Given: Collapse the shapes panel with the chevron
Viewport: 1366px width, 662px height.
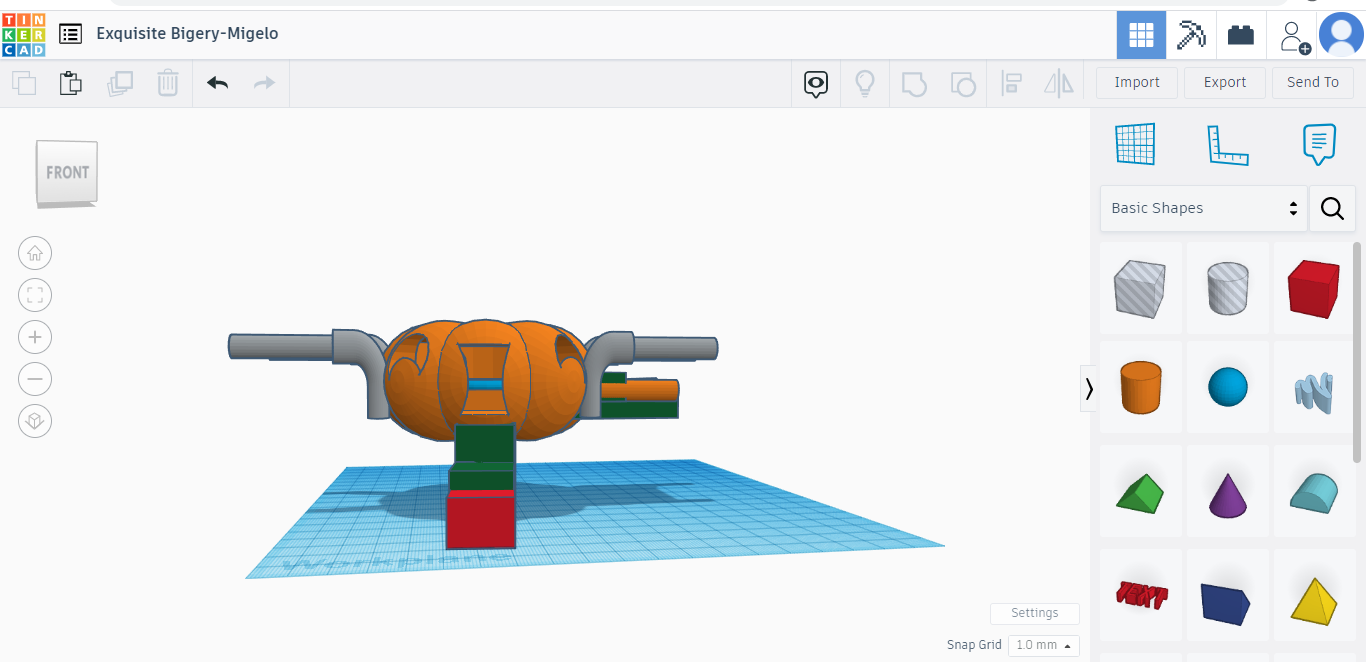Looking at the screenshot, I should pos(1088,388).
